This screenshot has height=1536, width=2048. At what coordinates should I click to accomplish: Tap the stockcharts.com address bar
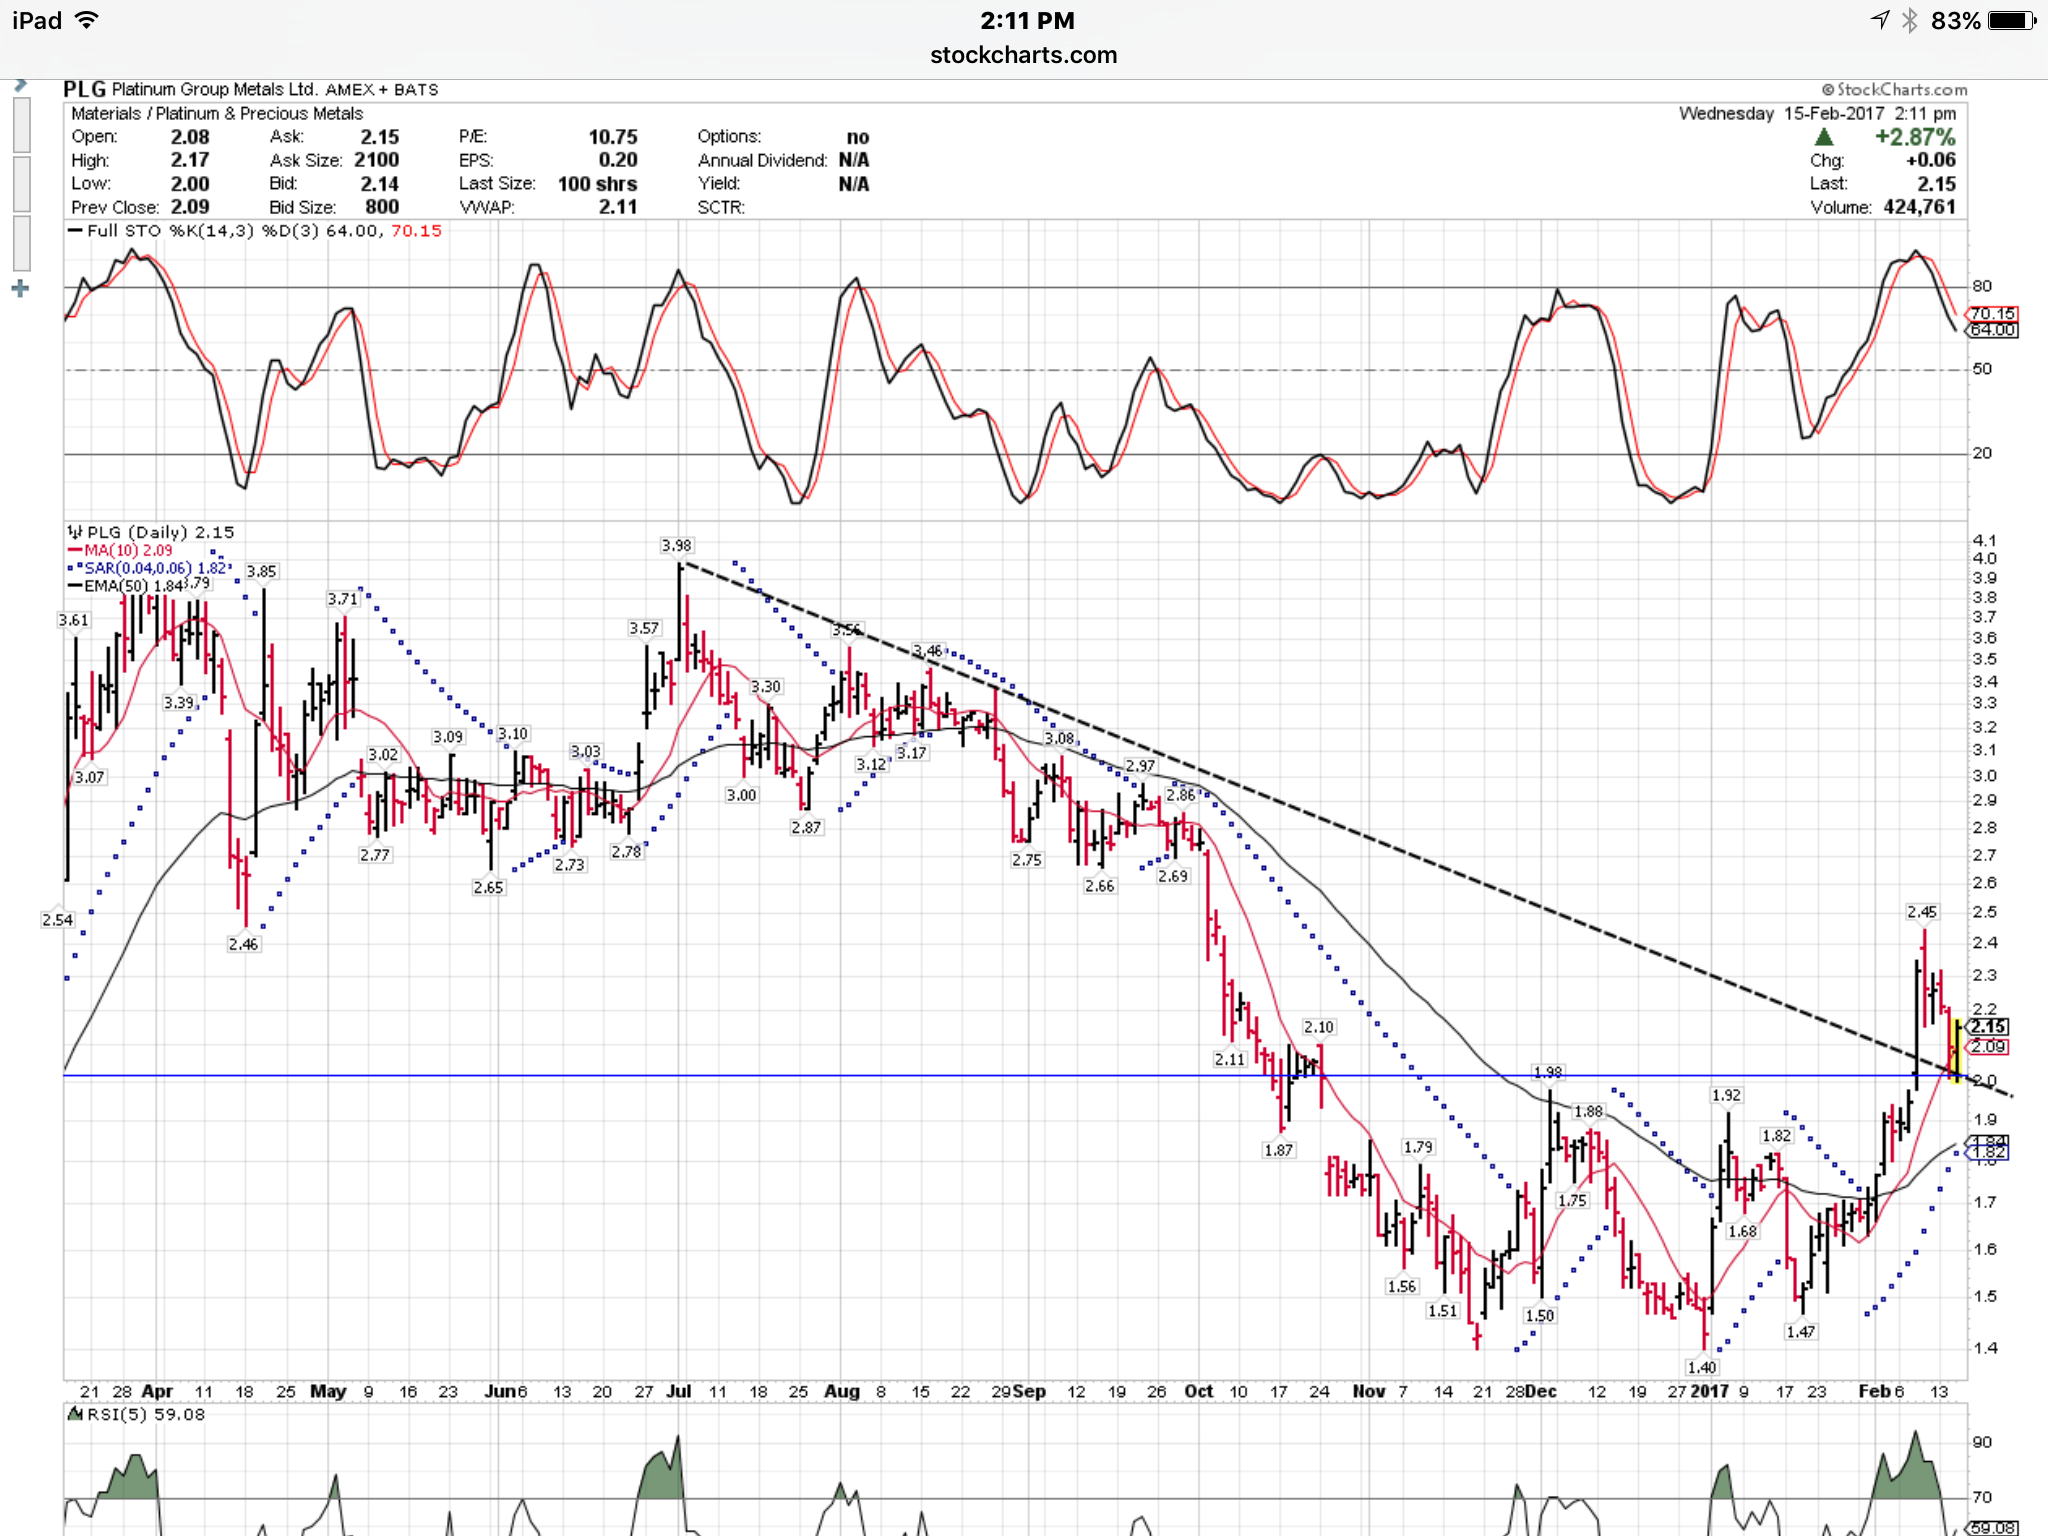coord(1023,55)
